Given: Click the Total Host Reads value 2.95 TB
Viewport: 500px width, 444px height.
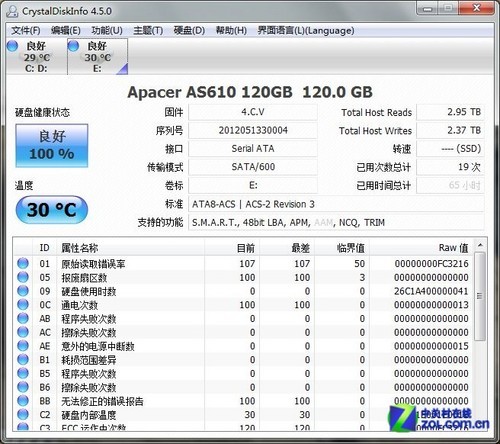Looking at the screenshot, I should (x=450, y=112).
